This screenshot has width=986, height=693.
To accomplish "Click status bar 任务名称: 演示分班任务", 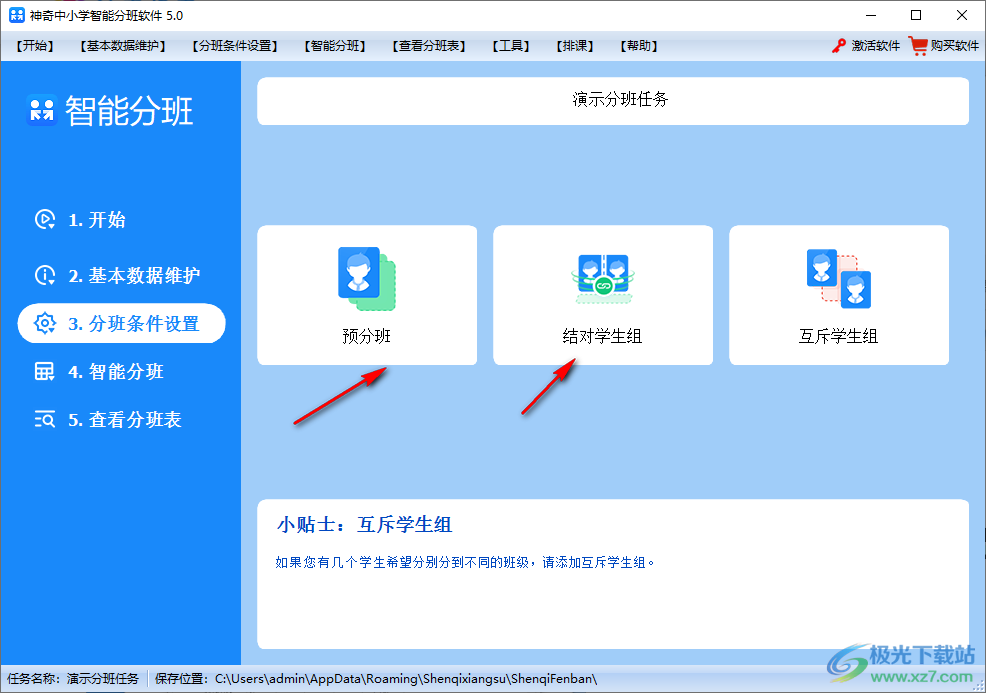I will (x=73, y=679).
